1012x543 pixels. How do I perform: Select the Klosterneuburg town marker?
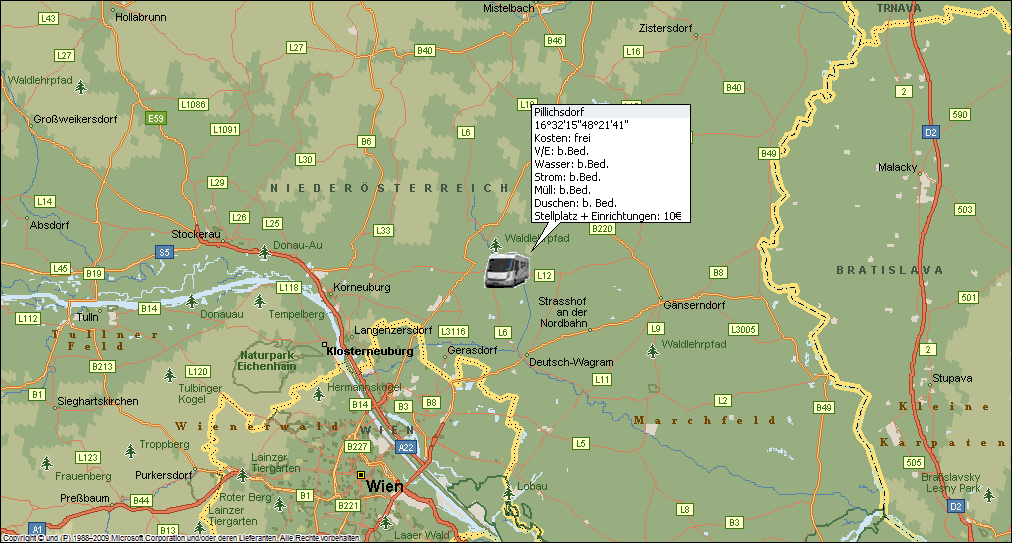(325, 346)
